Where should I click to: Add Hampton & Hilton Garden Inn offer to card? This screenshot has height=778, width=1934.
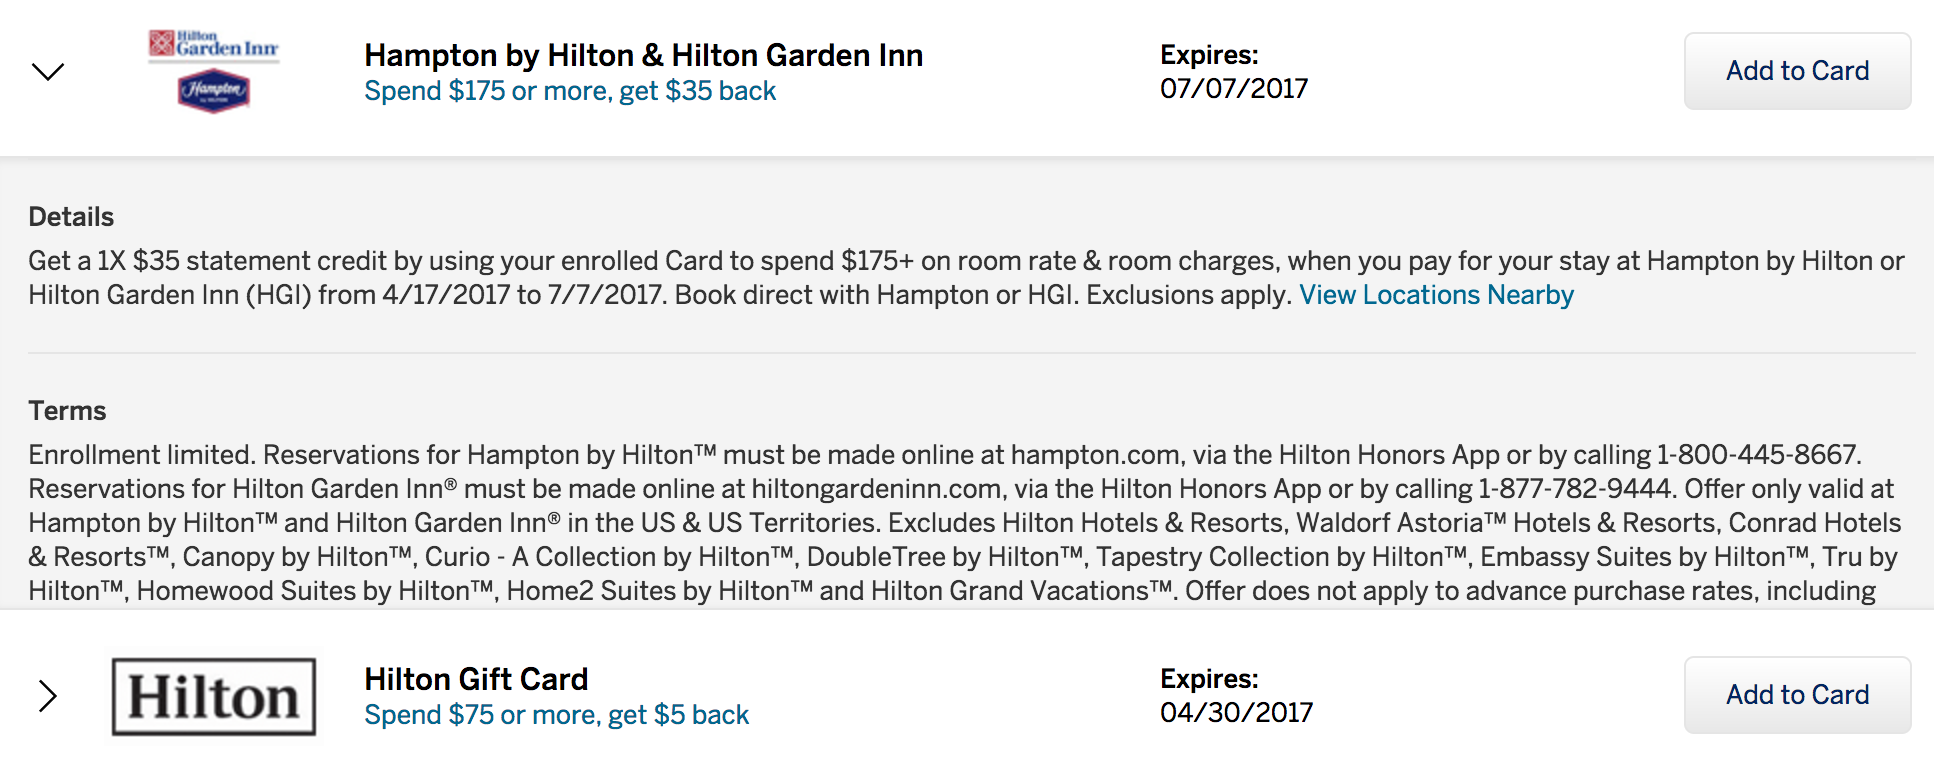point(1797,71)
